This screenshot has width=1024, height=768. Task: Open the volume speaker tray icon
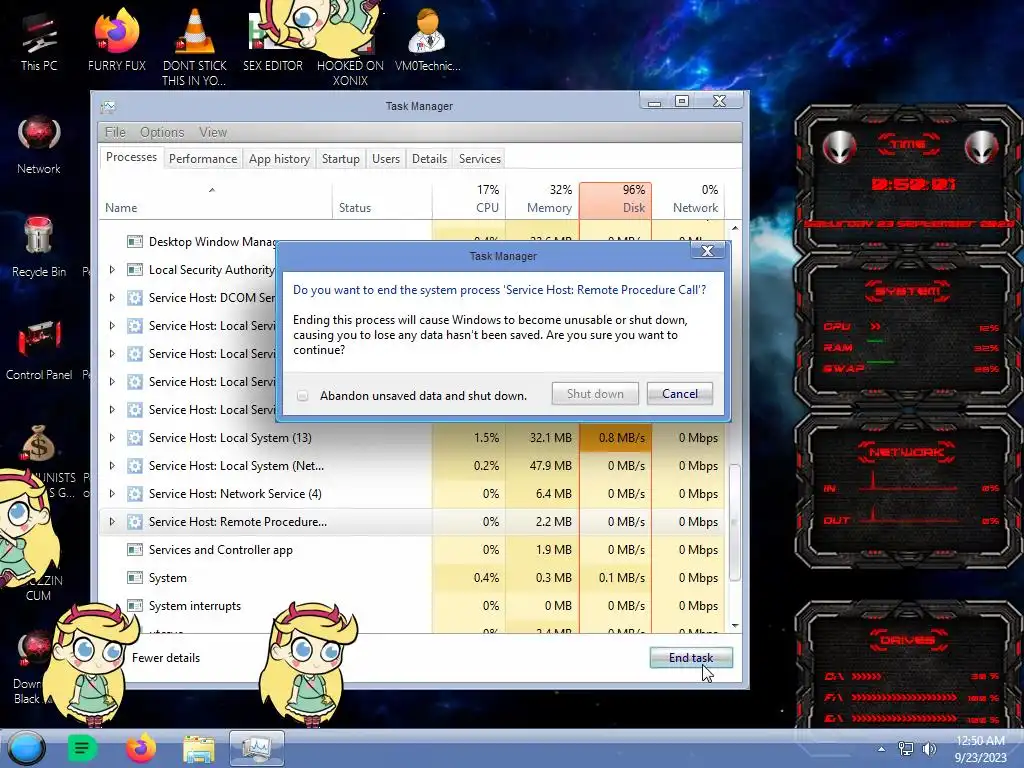[x=928, y=749]
